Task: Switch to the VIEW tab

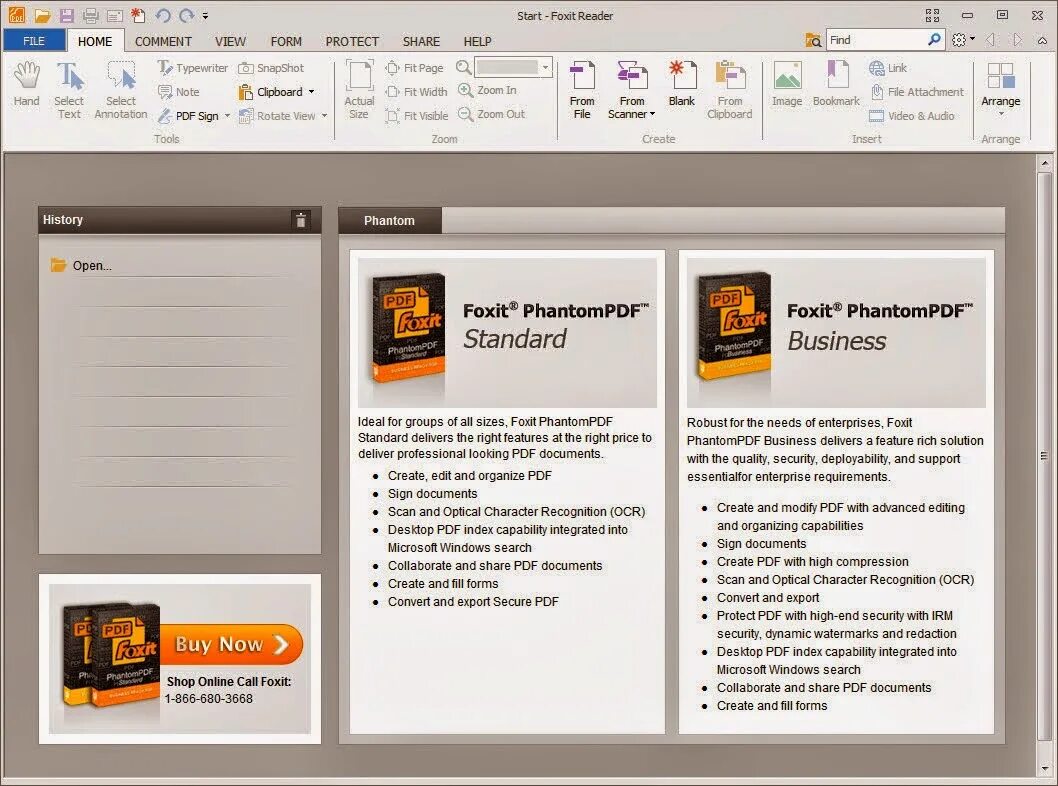Action: pos(230,41)
